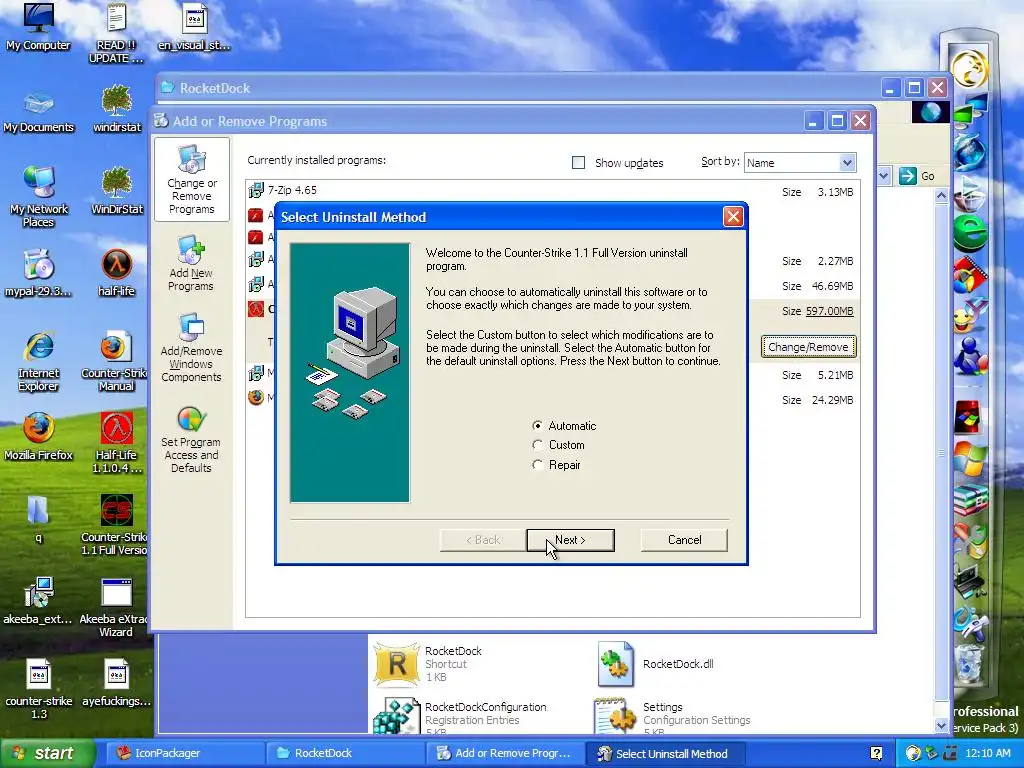Open the mypal-29.3 desktop icon
The image size is (1024, 768).
(39, 273)
